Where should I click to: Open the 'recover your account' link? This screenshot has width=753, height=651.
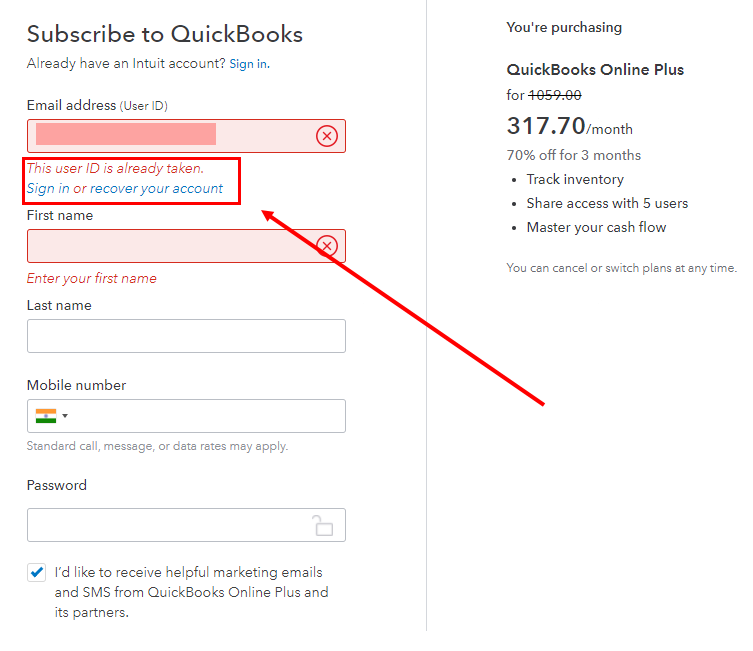point(157,189)
